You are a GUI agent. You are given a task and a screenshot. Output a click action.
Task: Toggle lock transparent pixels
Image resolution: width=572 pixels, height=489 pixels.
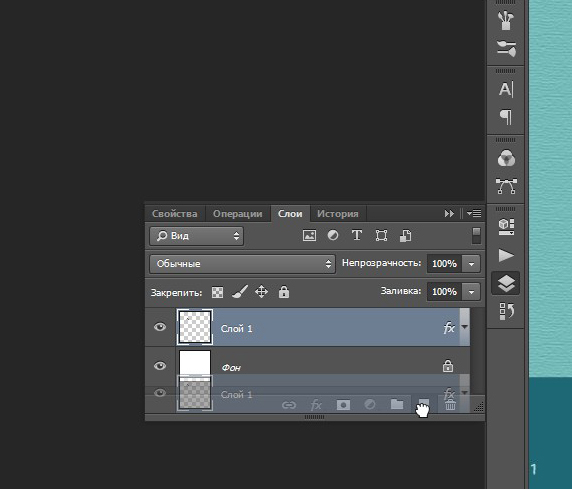(x=217, y=292)
